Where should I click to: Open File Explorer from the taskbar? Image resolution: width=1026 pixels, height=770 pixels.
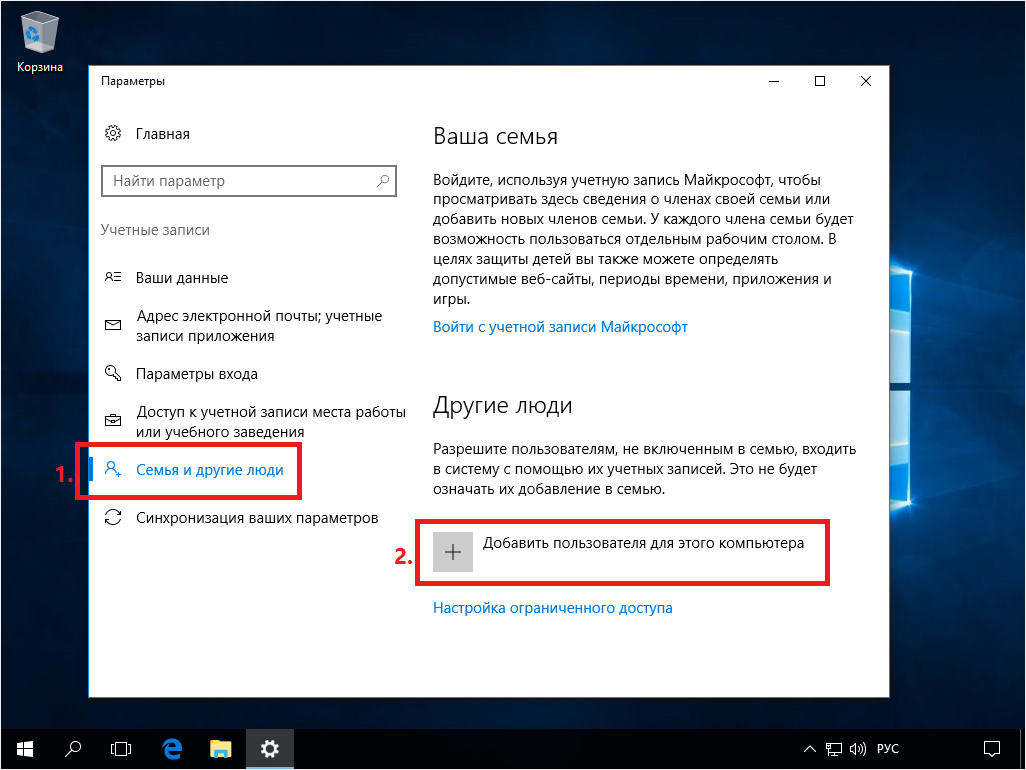click(220, 748)
